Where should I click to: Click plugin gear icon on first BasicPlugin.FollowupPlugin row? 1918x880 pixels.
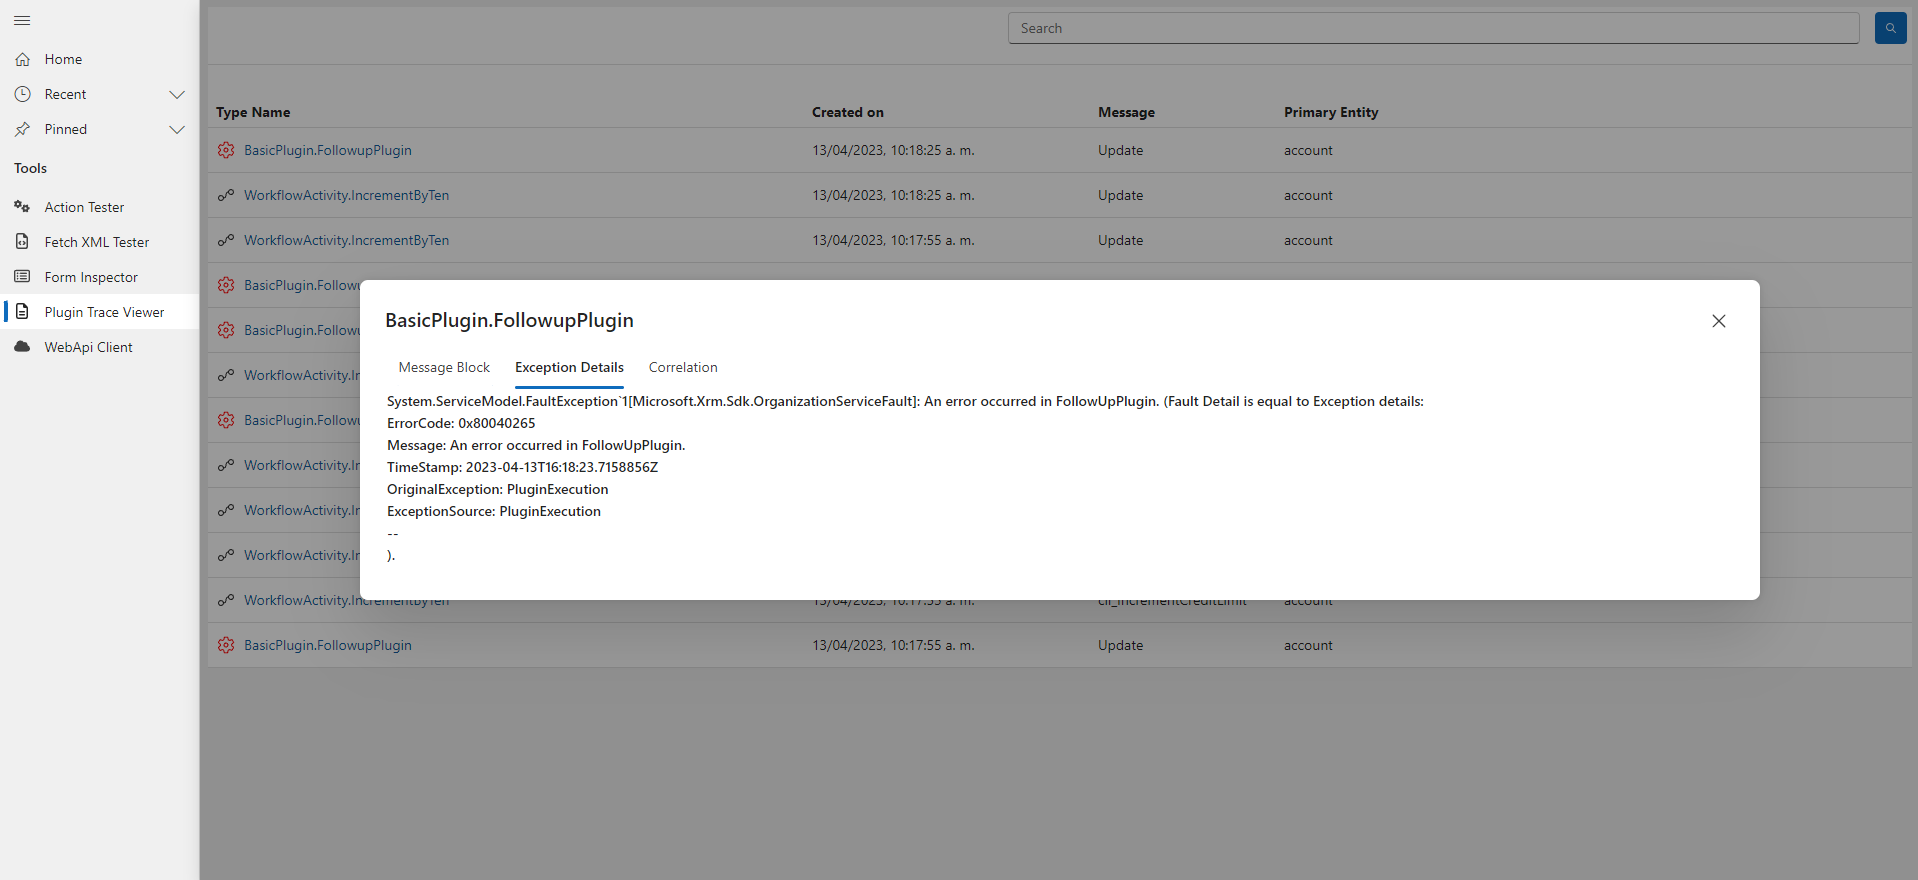[226, 150]
